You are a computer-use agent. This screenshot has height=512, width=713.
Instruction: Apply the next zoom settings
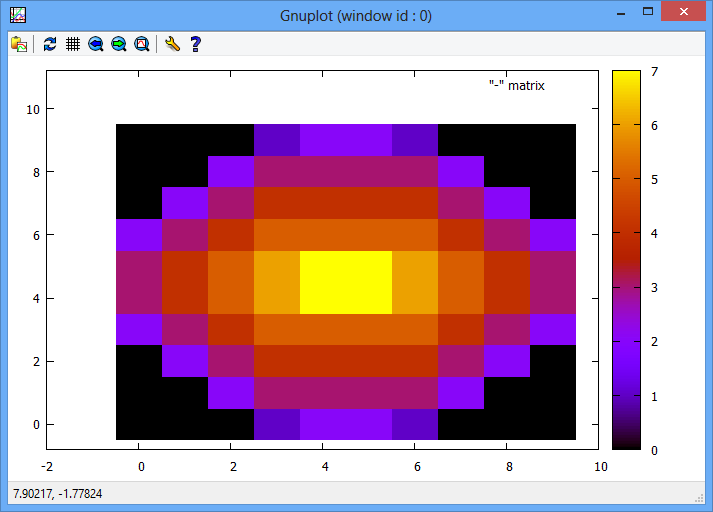pos(119,44)
